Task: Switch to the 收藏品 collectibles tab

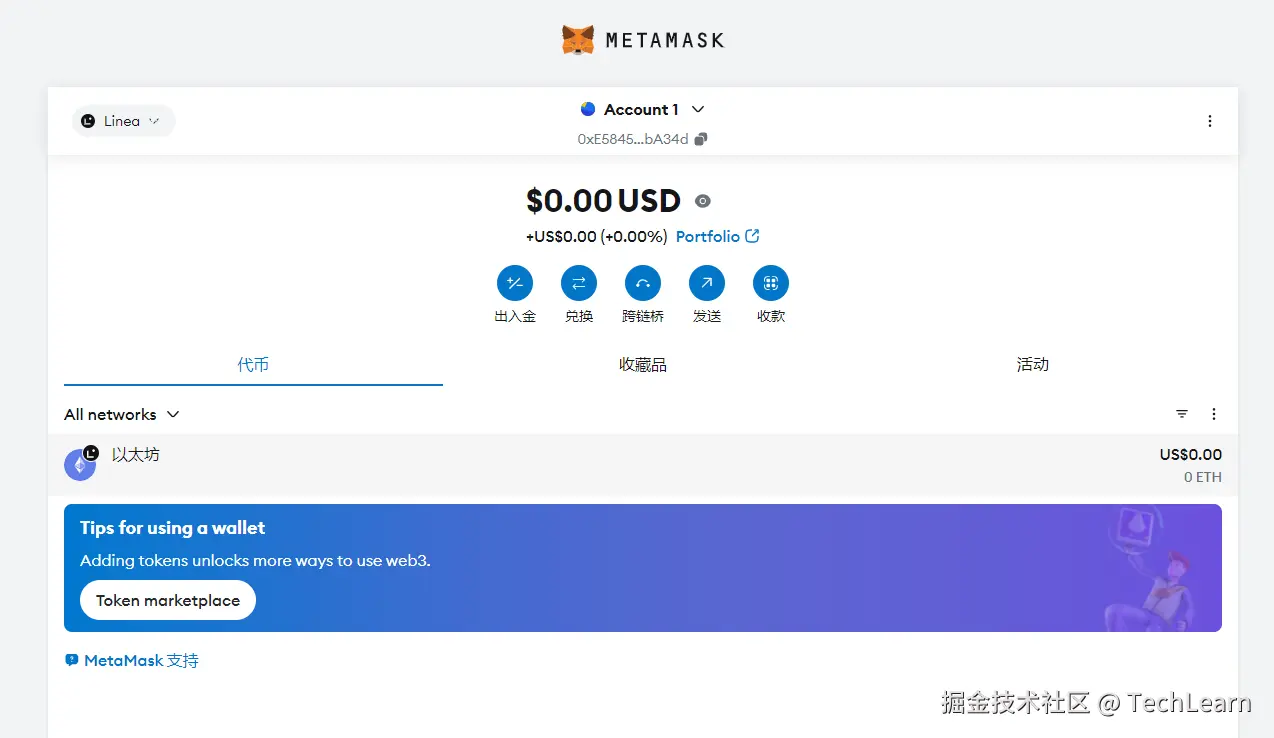Action: click(x=642, y=365)
